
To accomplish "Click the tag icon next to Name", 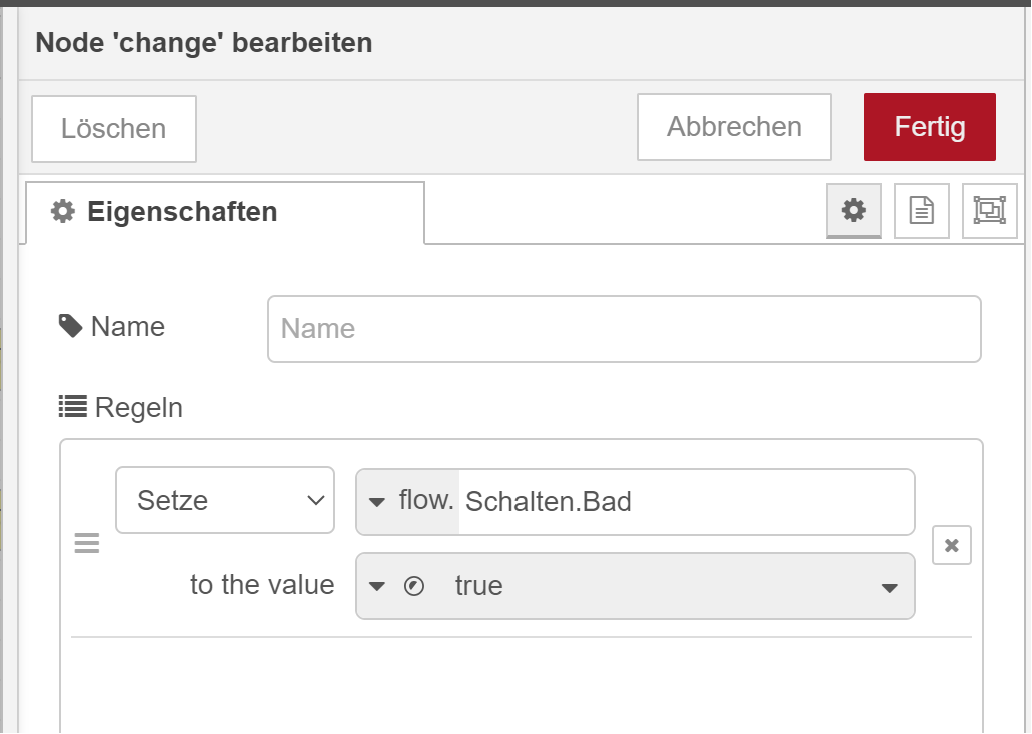I will (x=70, y=326).
